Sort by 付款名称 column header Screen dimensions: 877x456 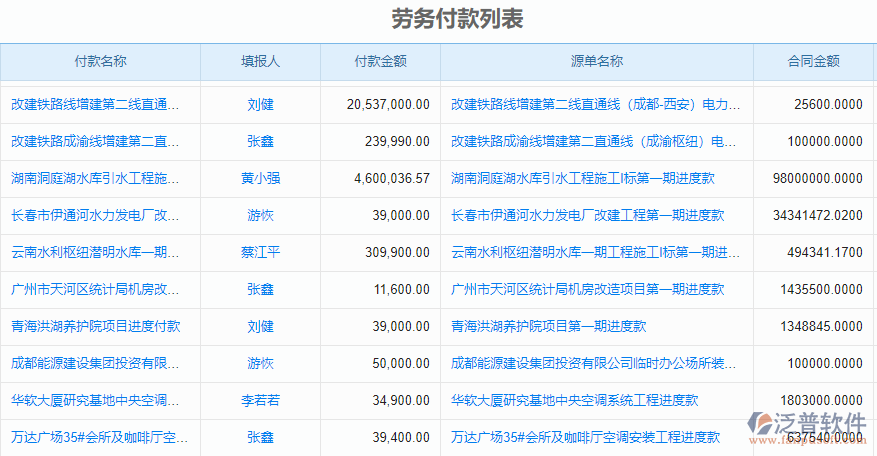[x=100, y=61]
